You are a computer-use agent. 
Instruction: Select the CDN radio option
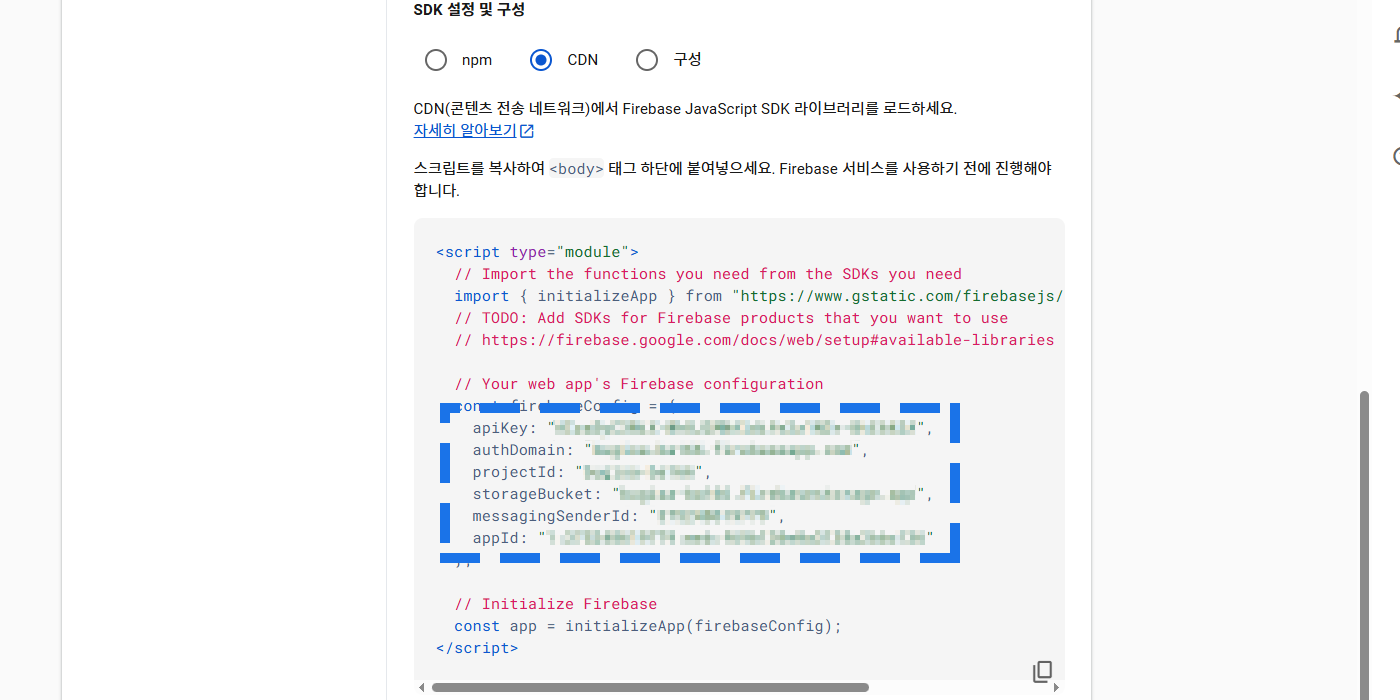tap(541, 60)
